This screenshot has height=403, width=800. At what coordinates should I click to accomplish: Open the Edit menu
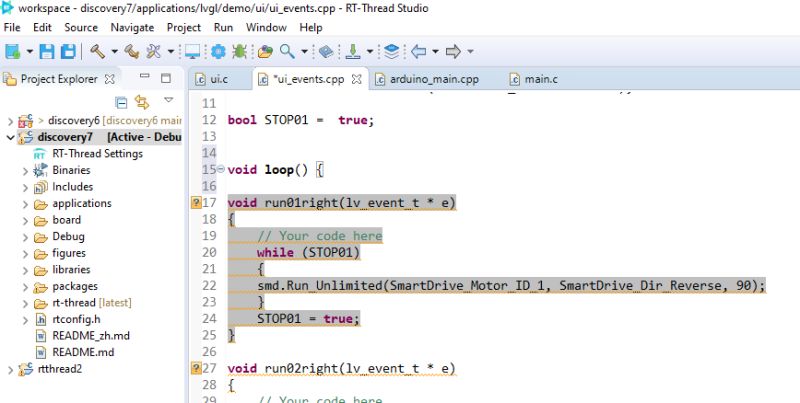coord(42,28)
